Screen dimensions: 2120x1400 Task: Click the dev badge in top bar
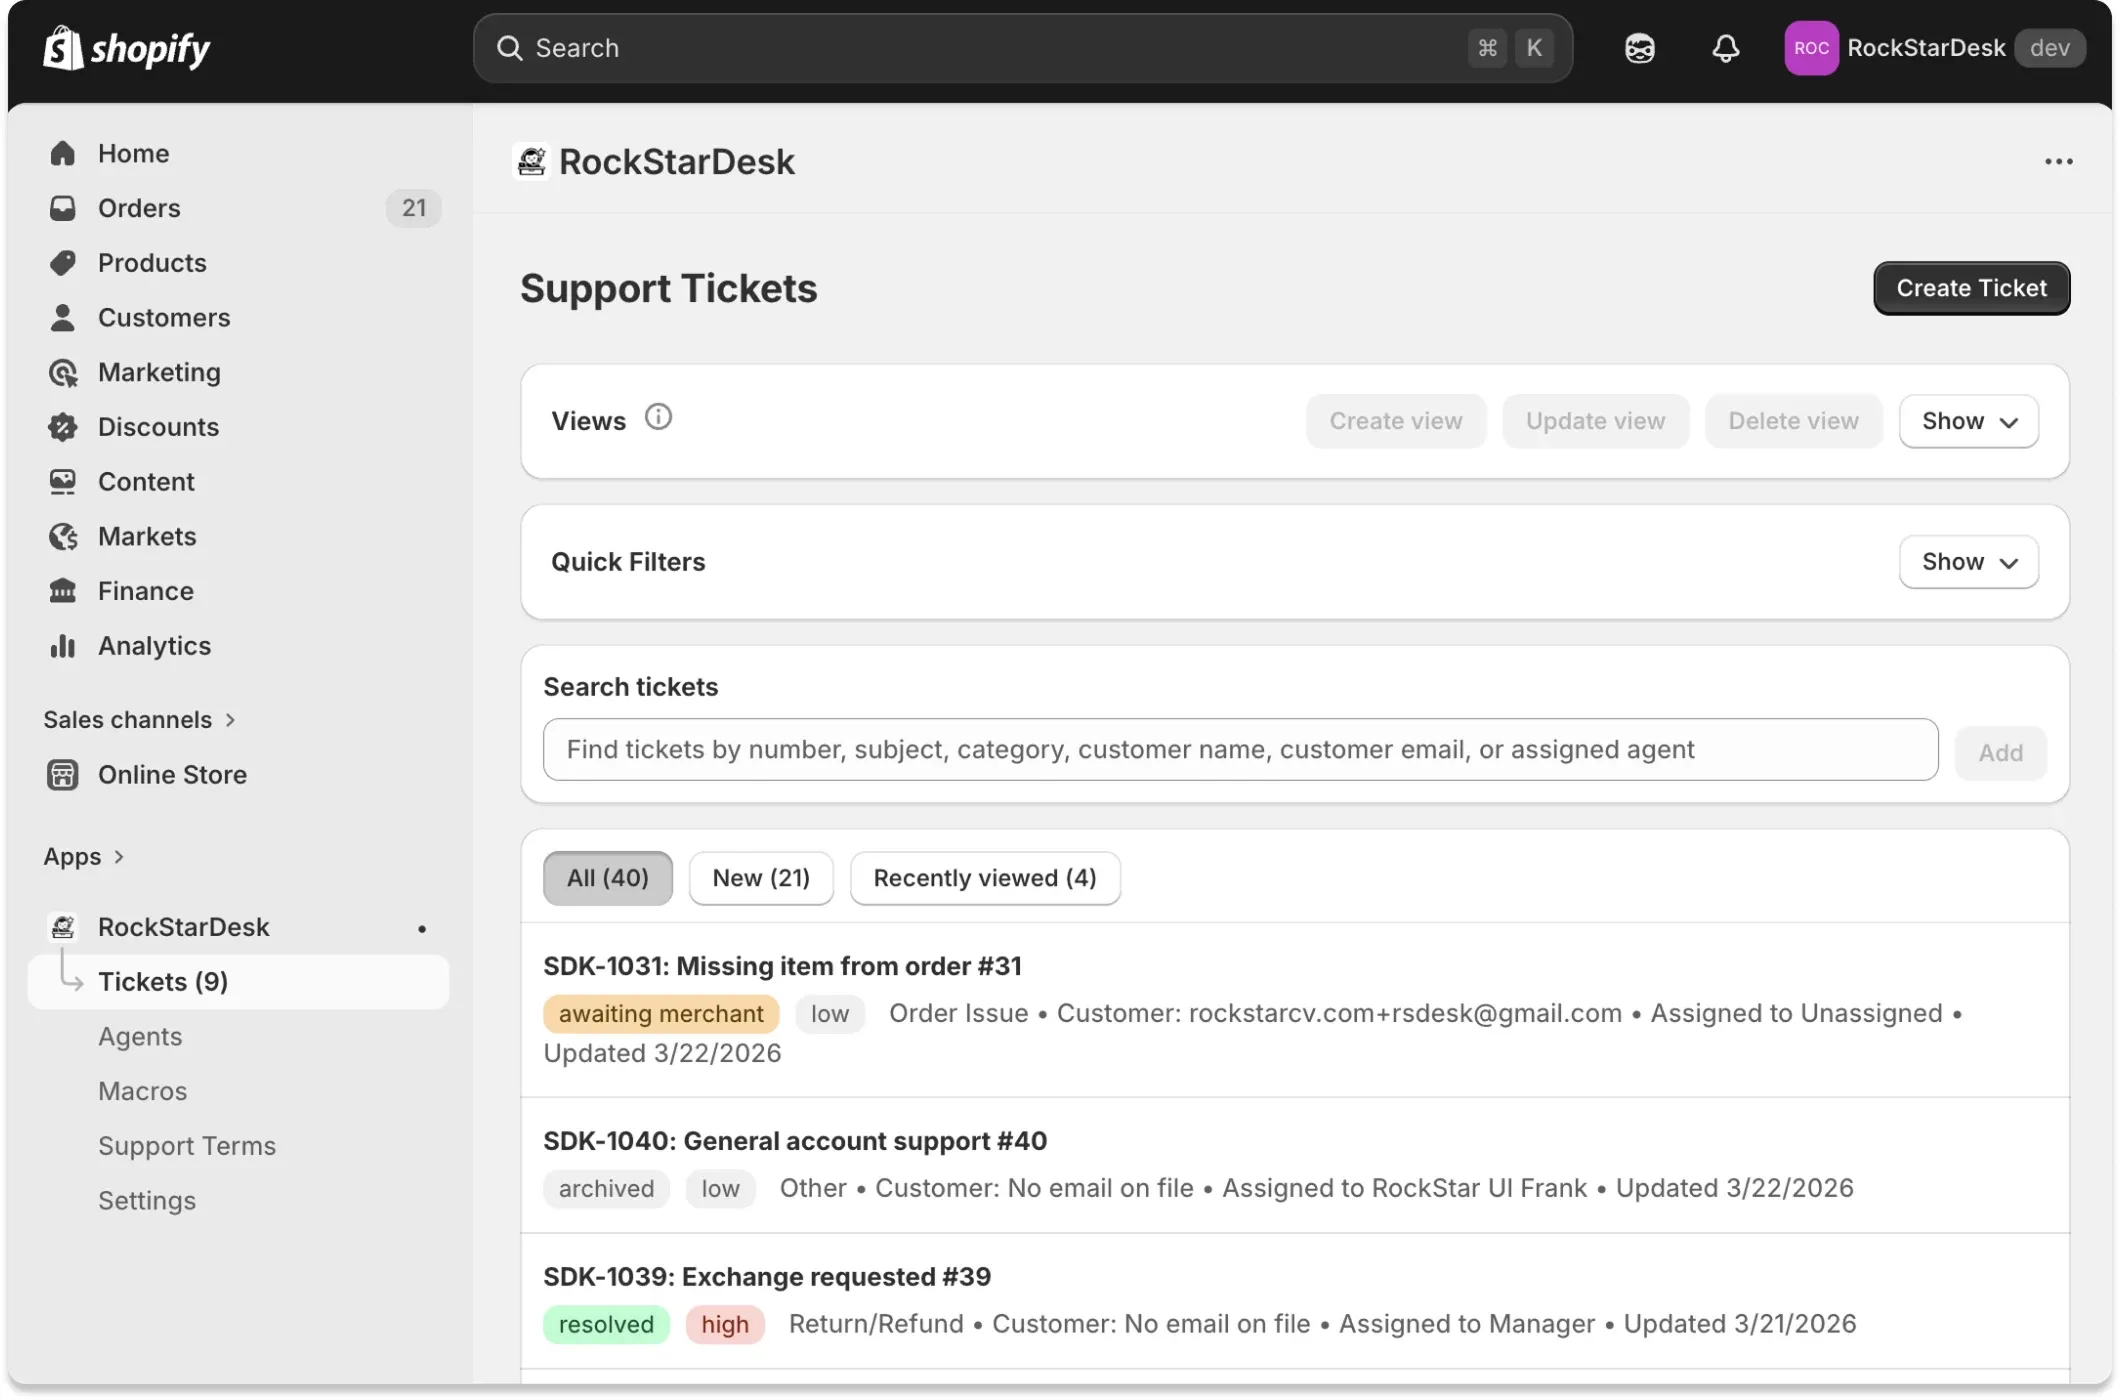point(2049,48)
